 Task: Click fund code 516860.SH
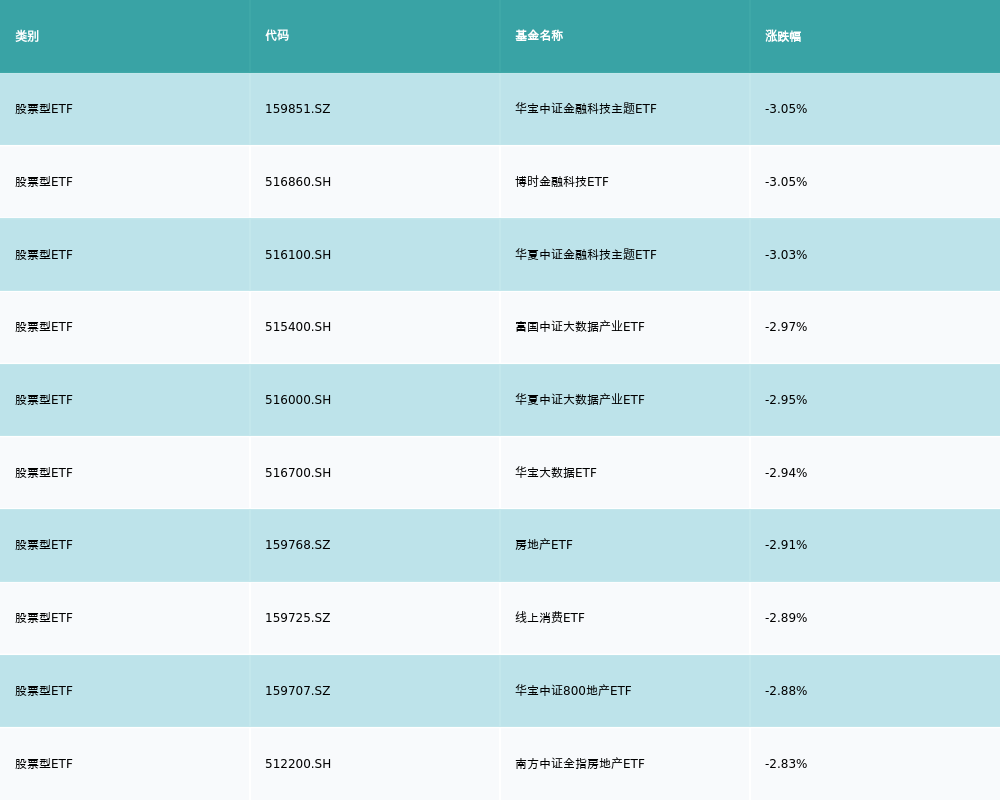pos(298,182)
